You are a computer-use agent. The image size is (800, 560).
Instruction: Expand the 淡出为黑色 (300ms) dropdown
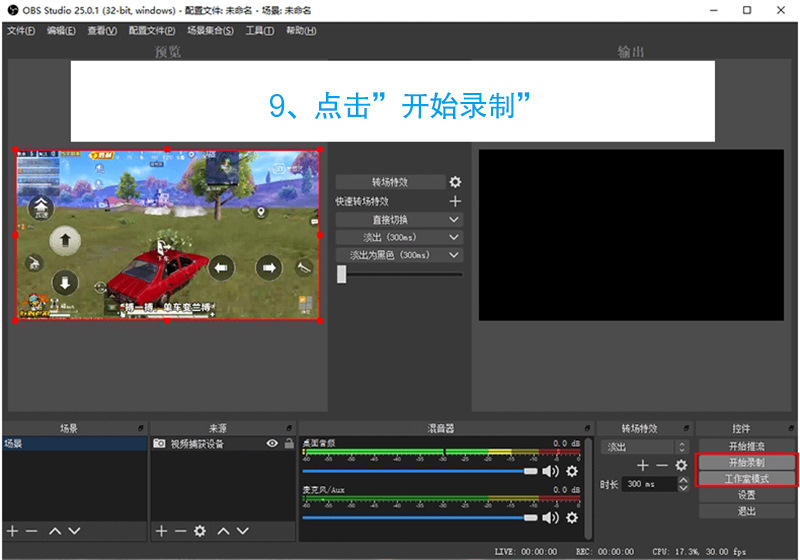tap(399, 254)
